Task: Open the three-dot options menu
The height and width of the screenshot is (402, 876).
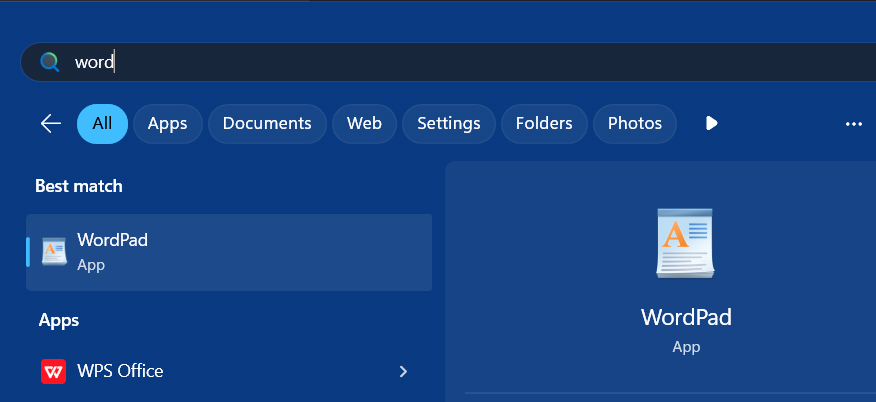Action: click(x=854, y=124)
